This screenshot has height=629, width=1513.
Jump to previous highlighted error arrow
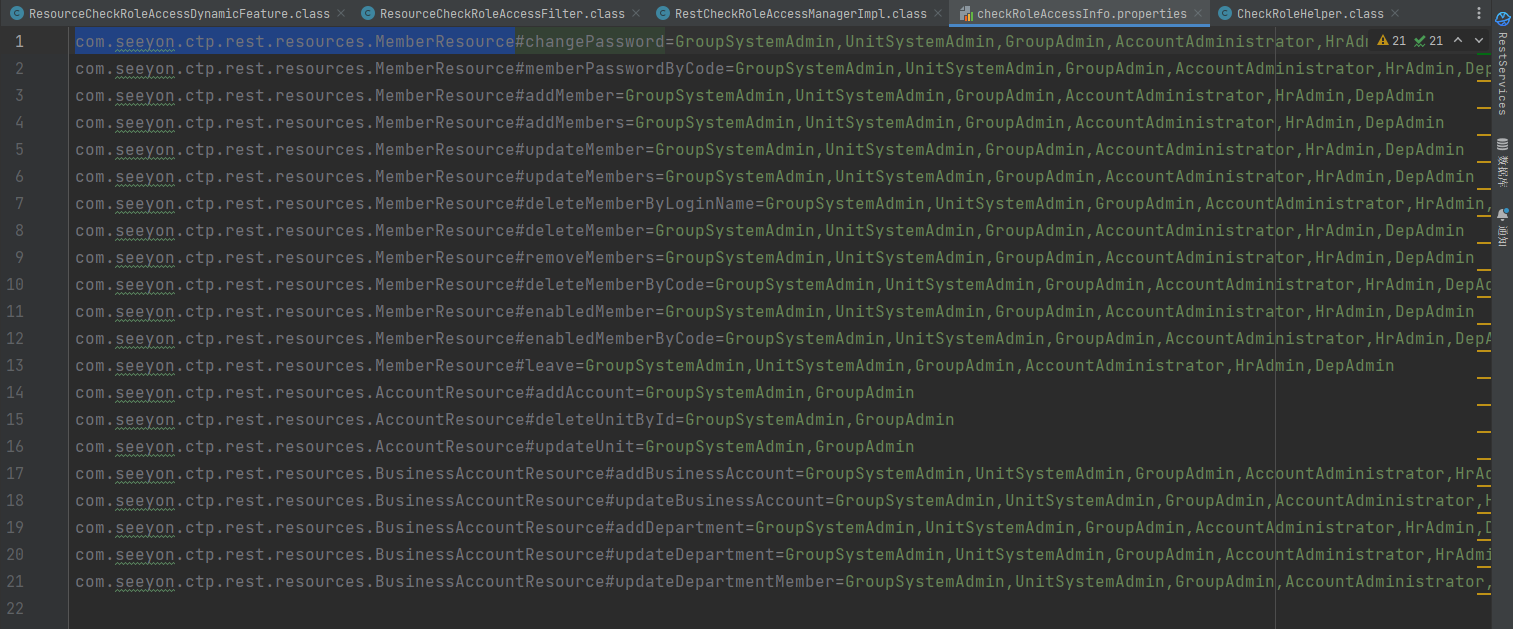(x=1458, y=41)
